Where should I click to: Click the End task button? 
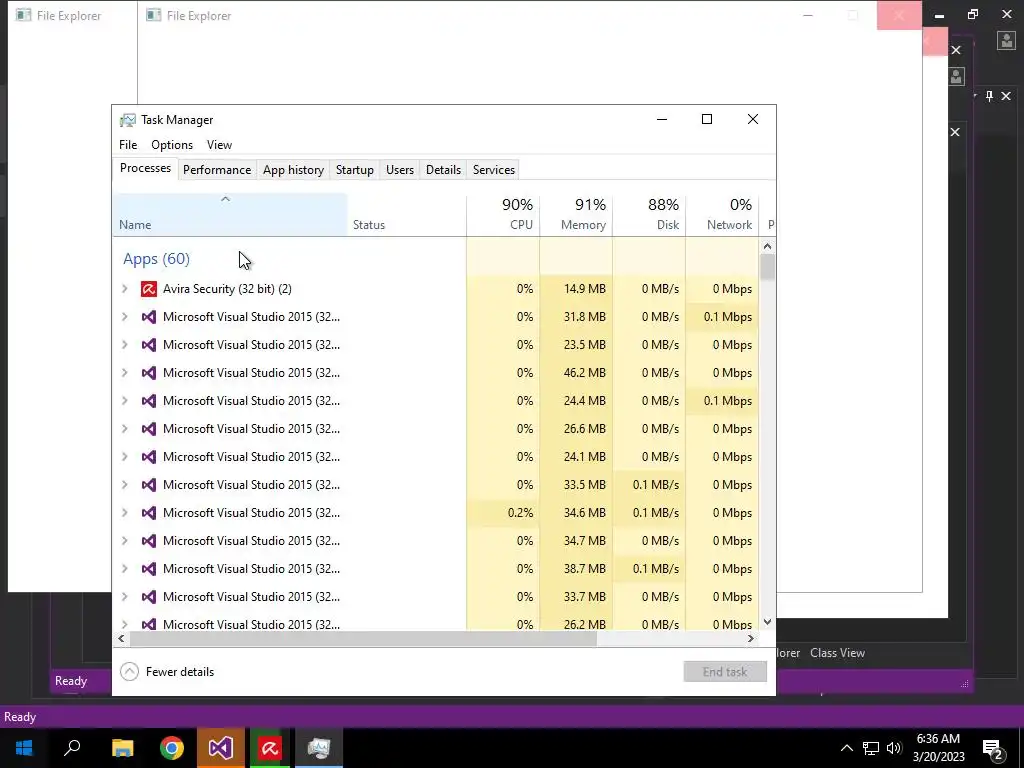point(725,671)
